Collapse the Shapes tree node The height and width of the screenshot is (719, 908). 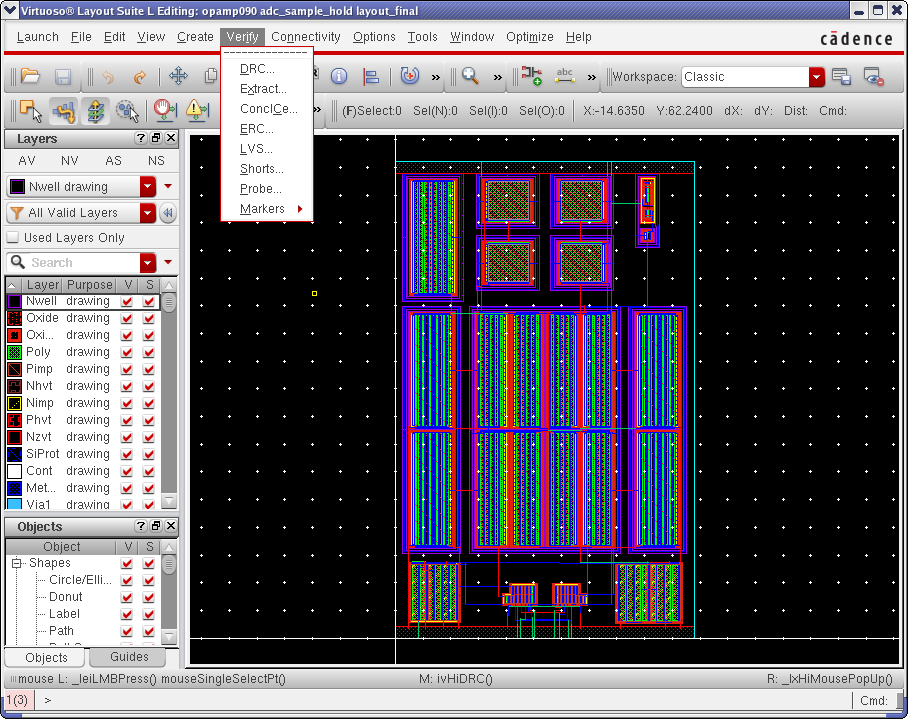(17, 563)
